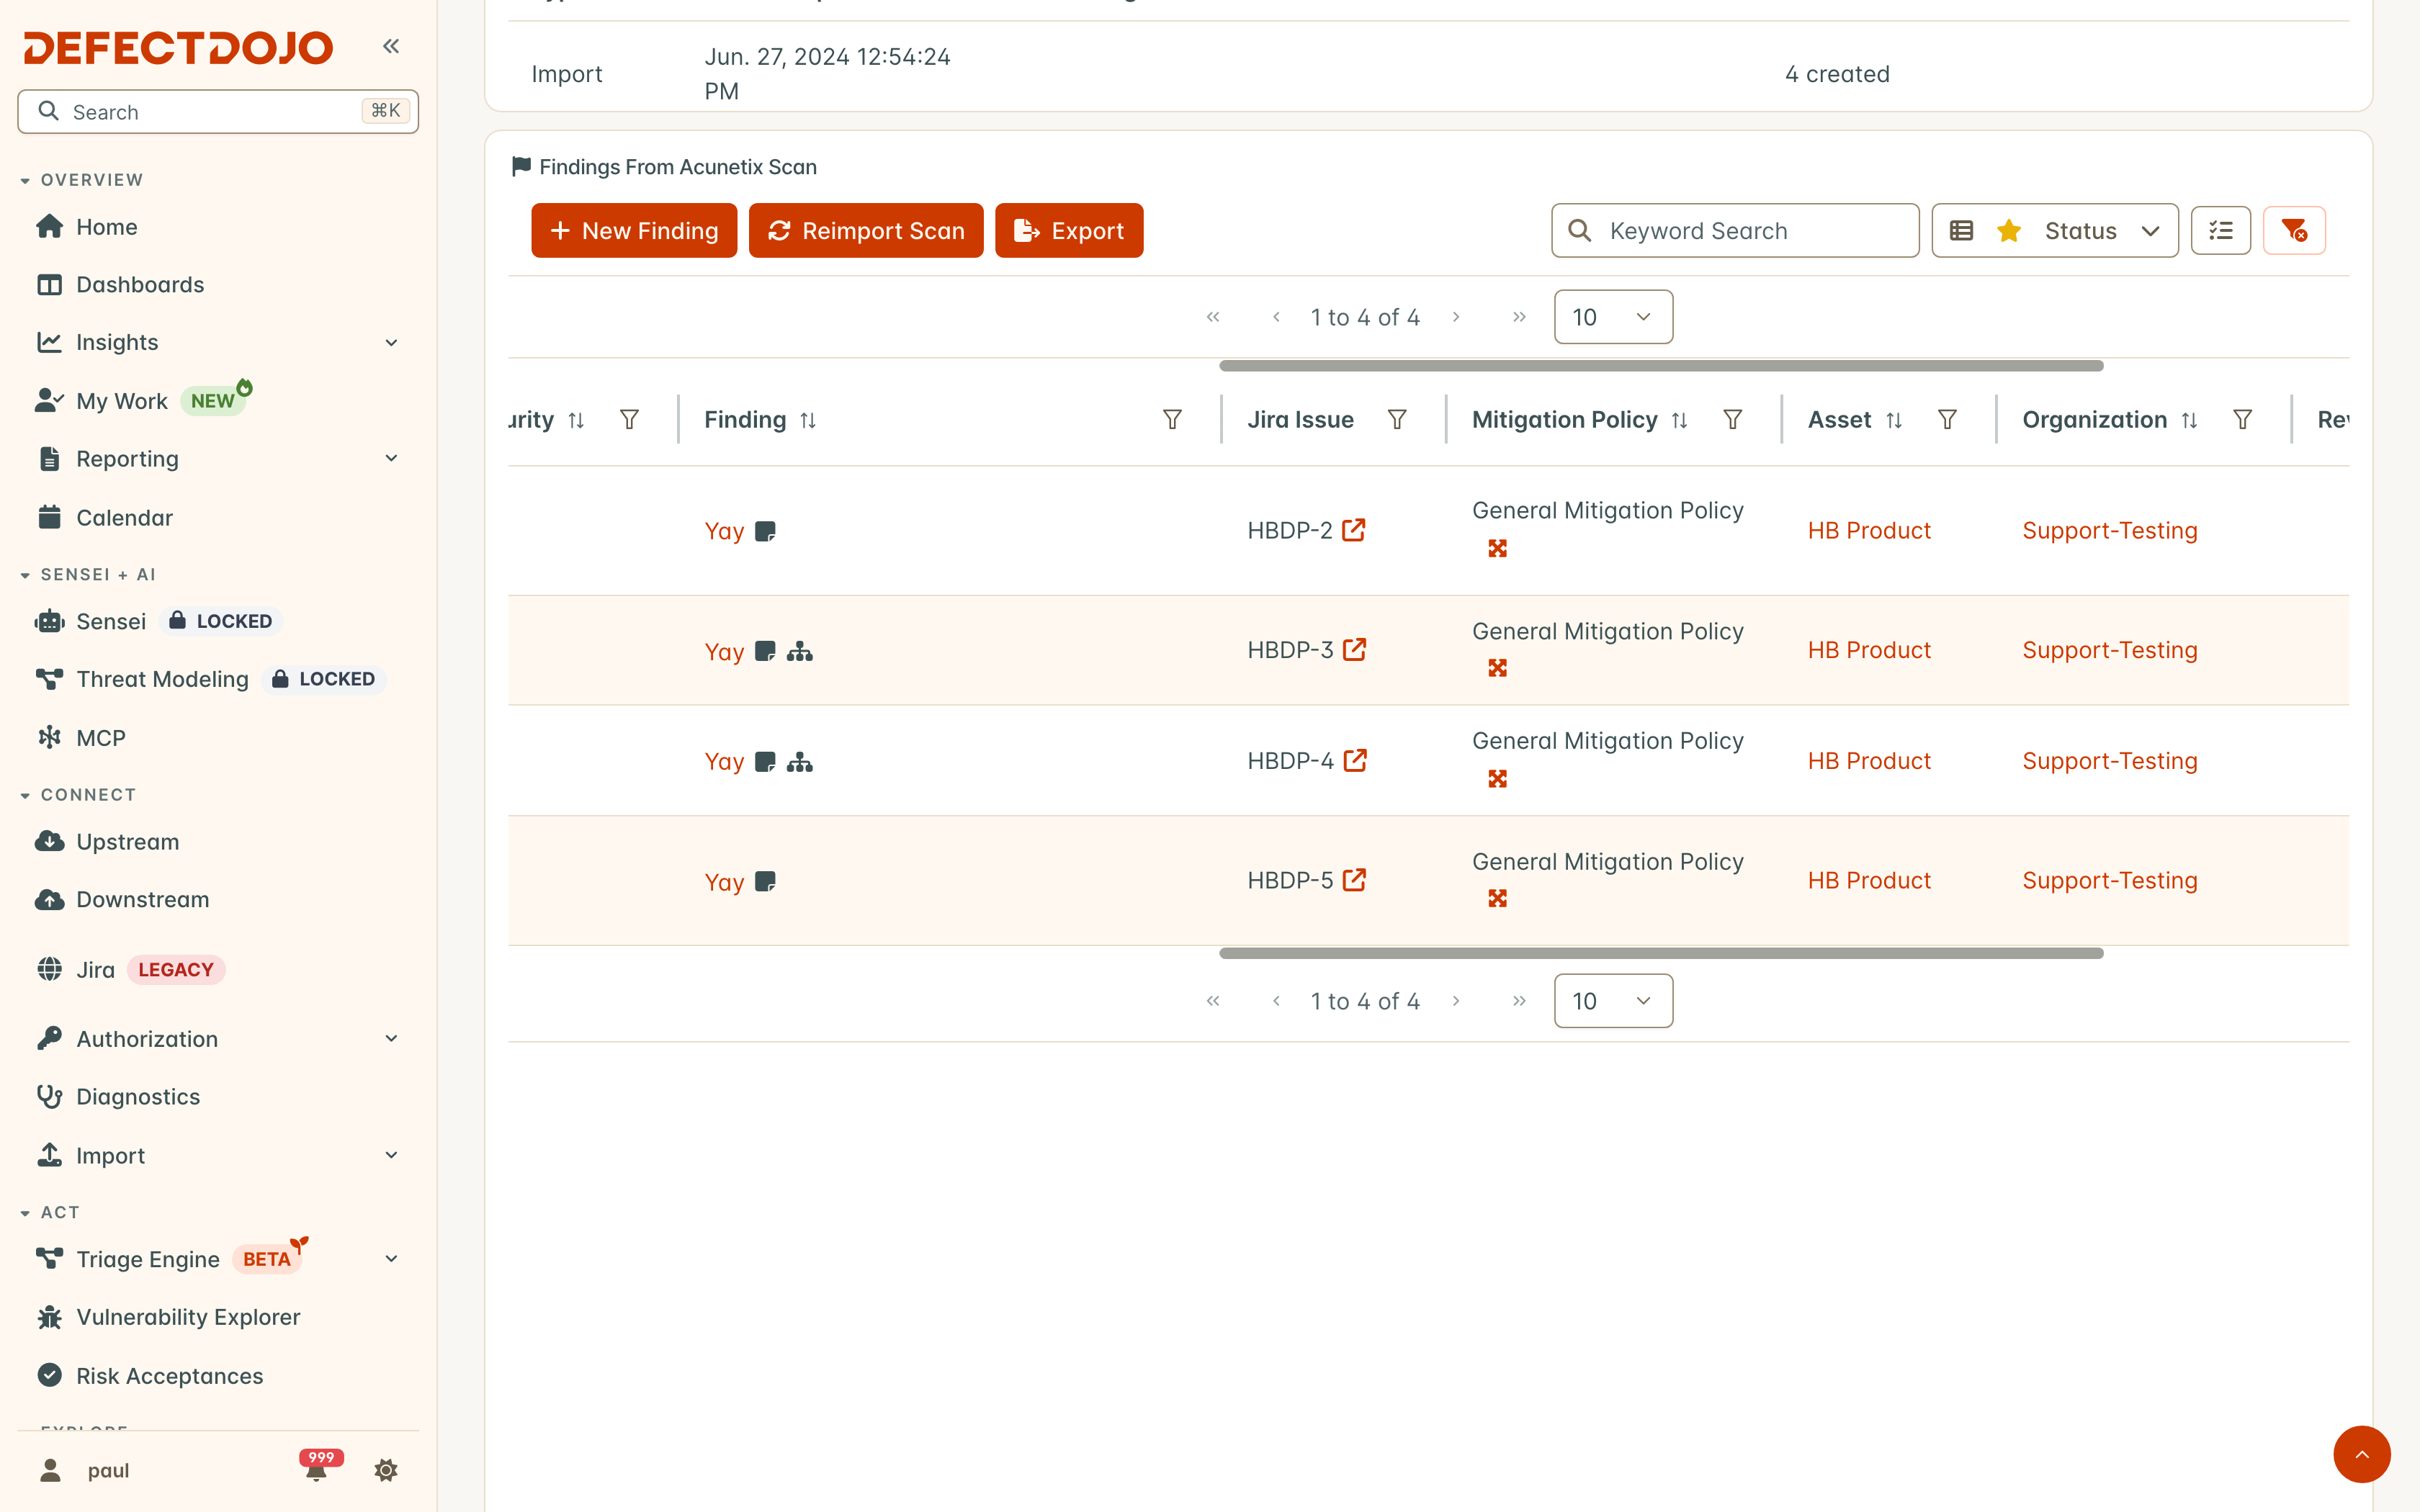Click the notes icon in the HBDP-2 finding row
Viewport: 2420px width, 1512px height.
[765, 531]
